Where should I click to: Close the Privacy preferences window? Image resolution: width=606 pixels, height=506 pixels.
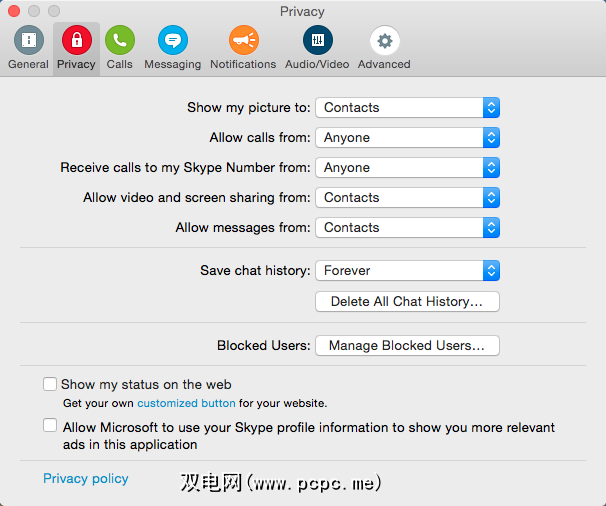(14, 11)
